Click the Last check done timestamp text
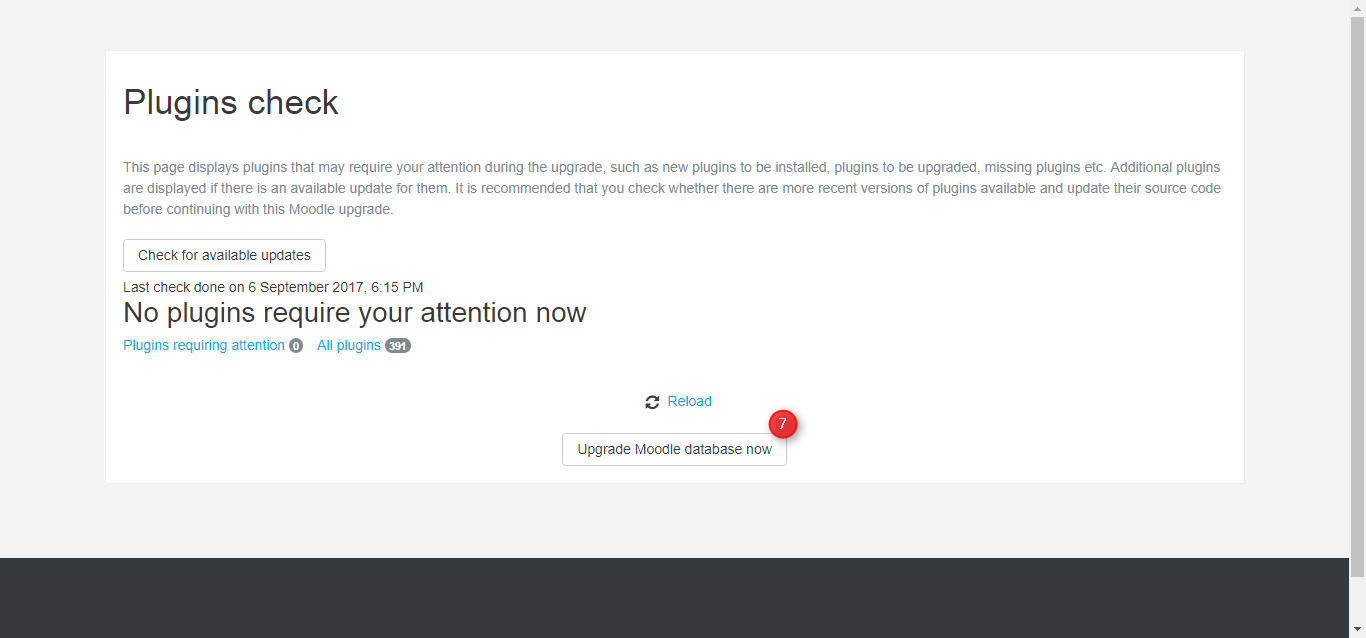The width and height of the screenshot is (1366, 638). 273,287
